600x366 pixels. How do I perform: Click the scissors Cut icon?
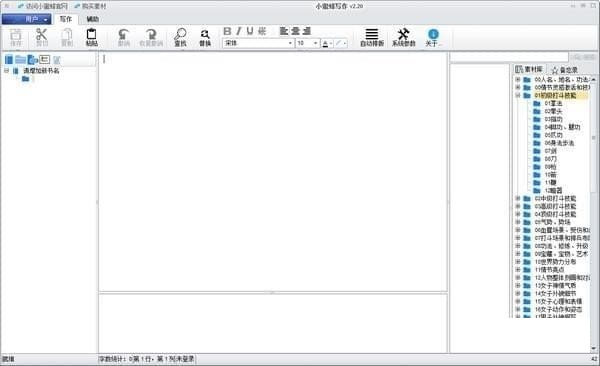(x=41, y=38)
